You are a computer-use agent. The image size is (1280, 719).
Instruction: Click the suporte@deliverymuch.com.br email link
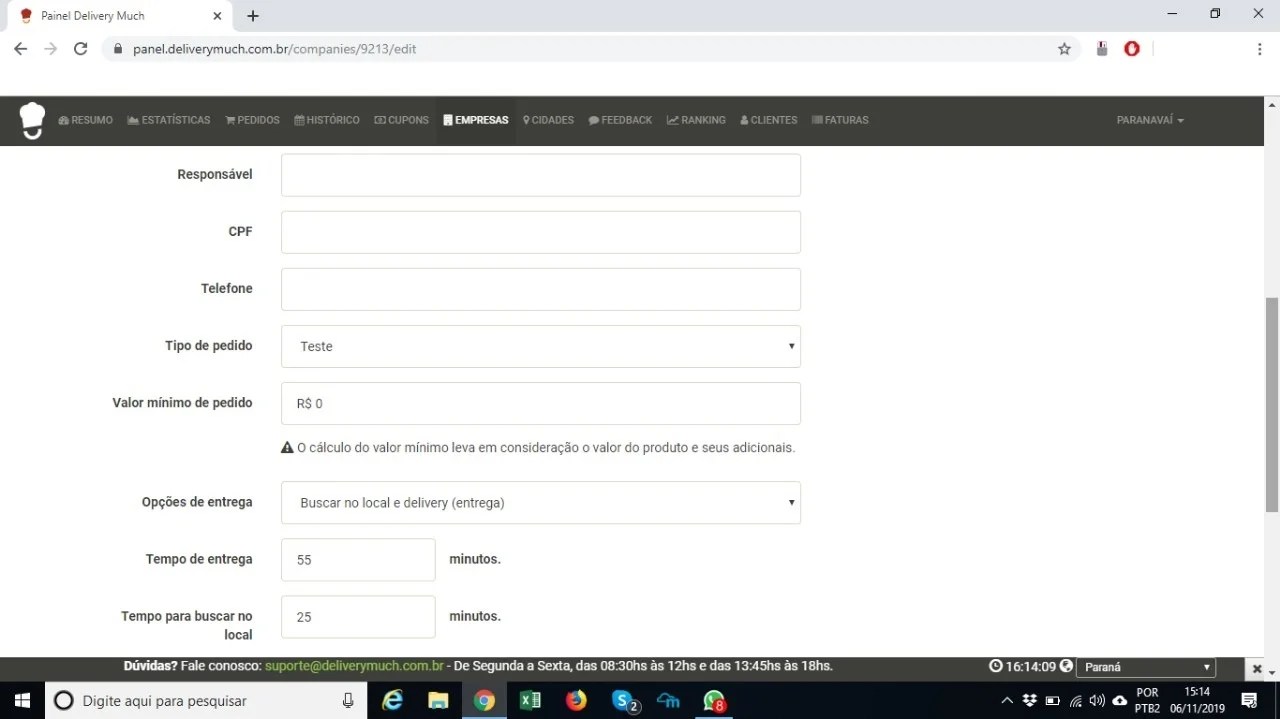tap(354, 666)
